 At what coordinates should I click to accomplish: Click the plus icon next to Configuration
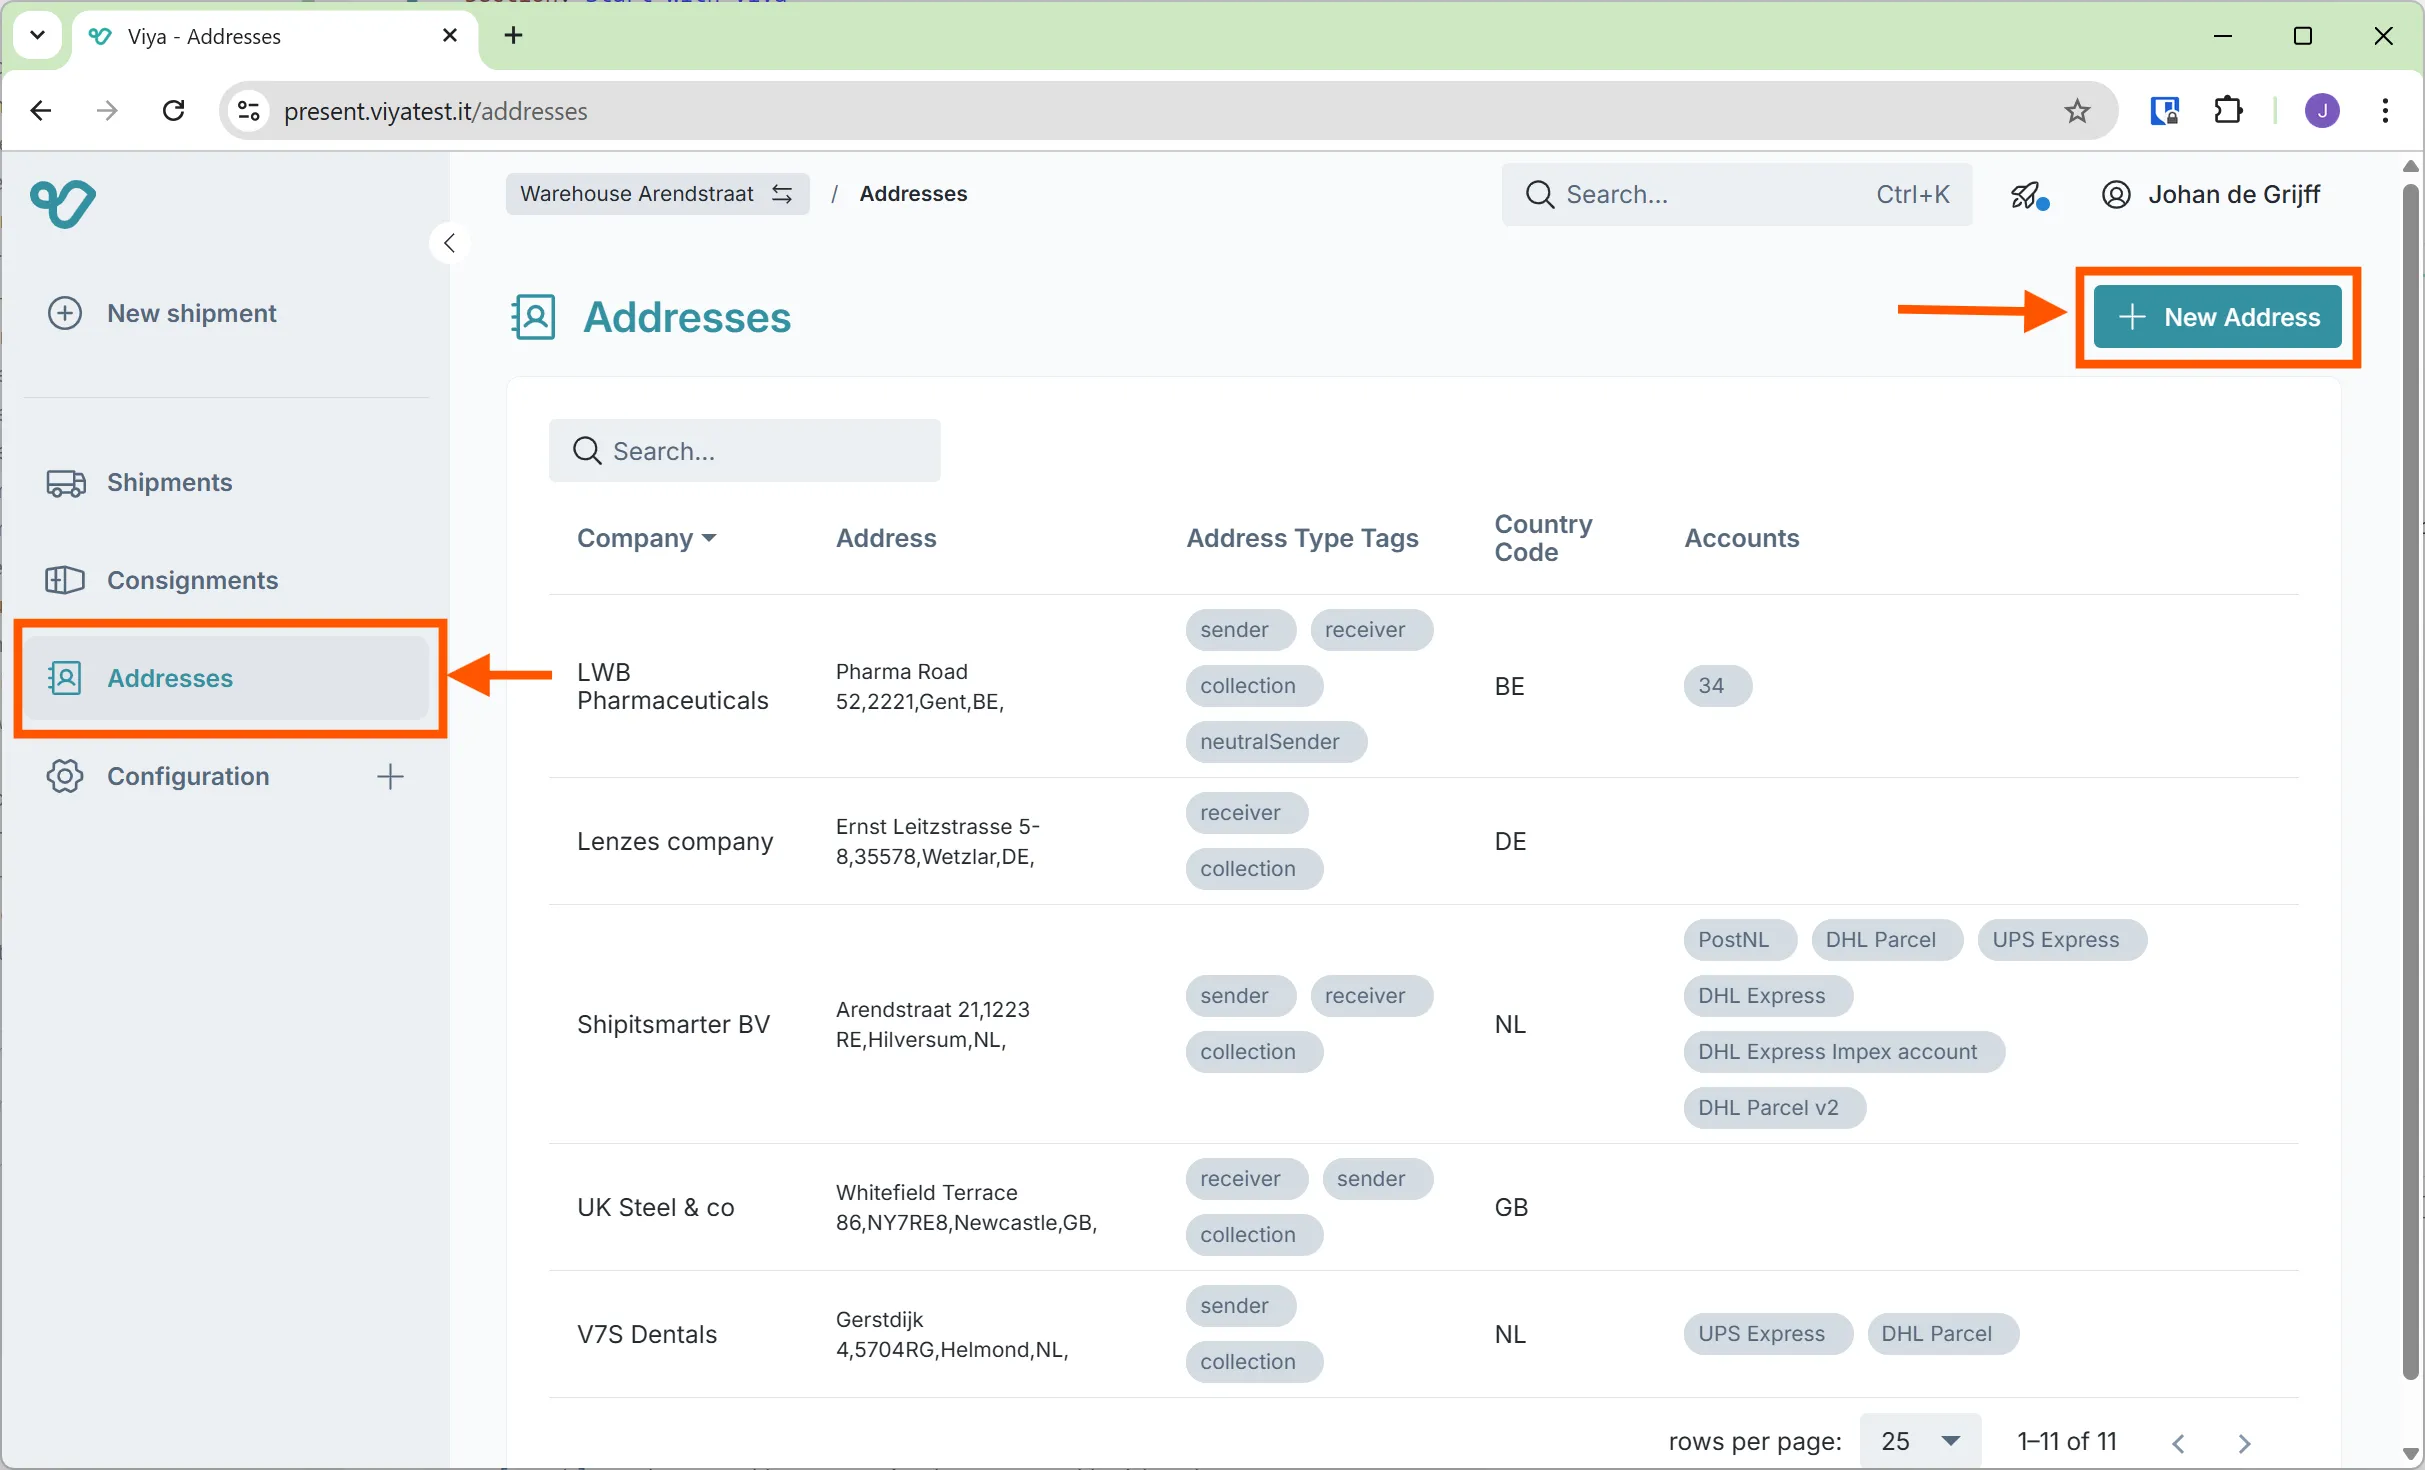[390, 776]
